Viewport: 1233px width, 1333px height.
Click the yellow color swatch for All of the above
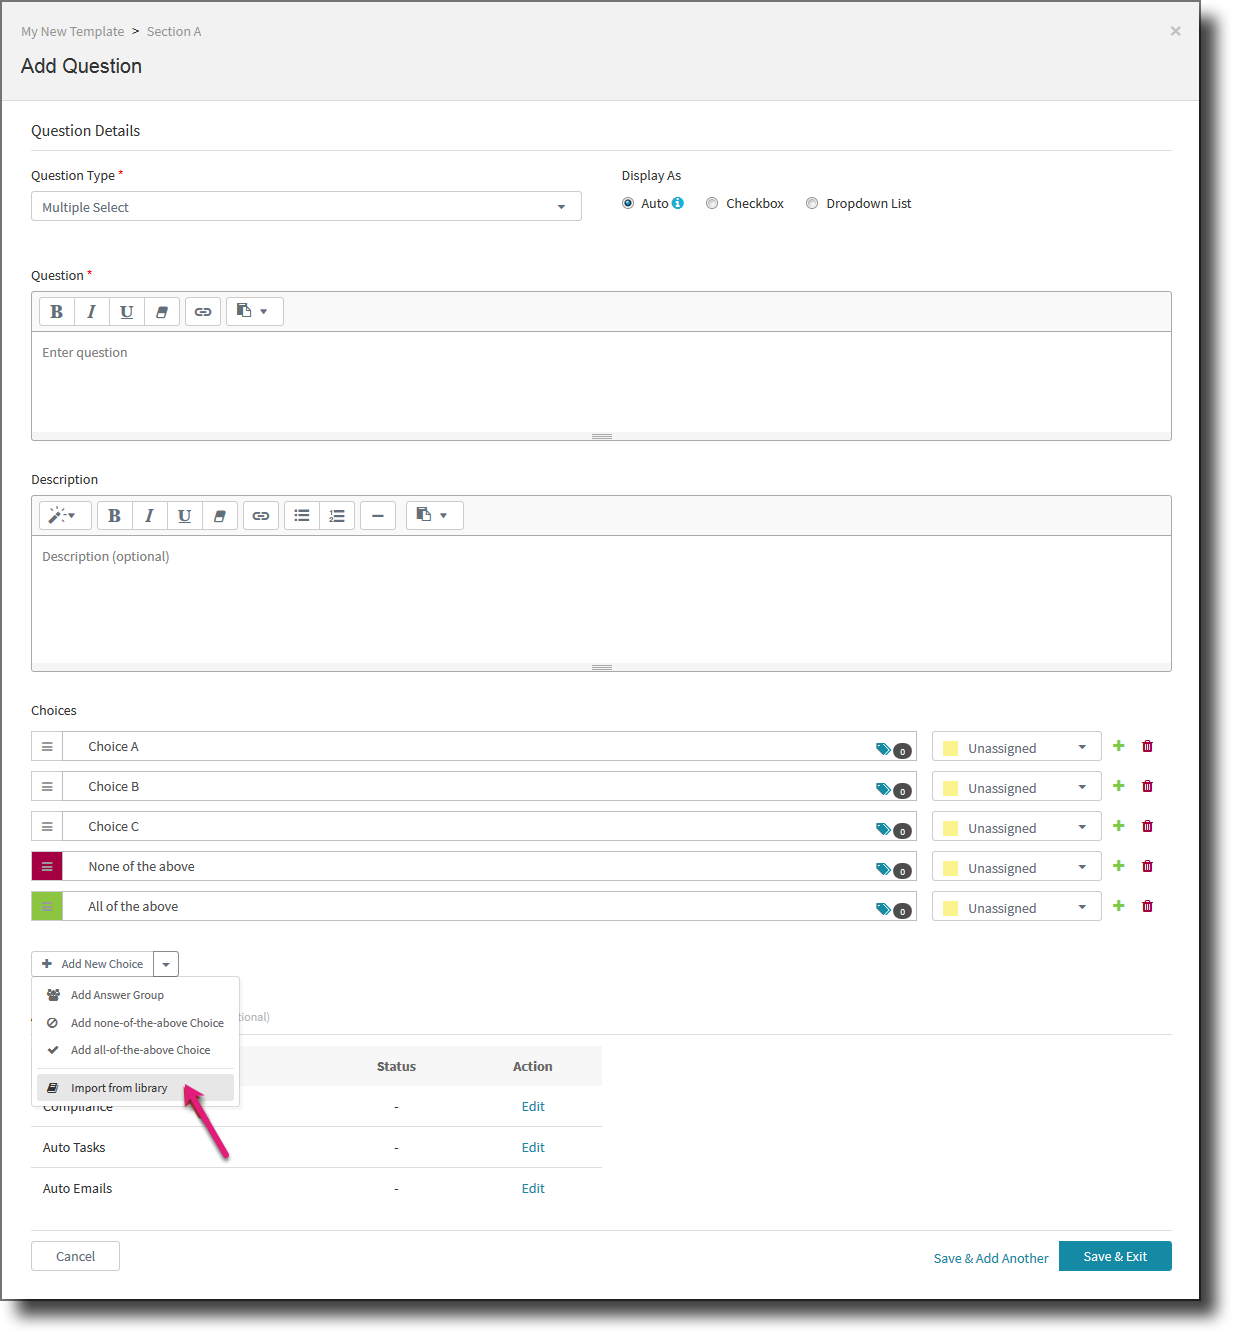click(950, 906)
